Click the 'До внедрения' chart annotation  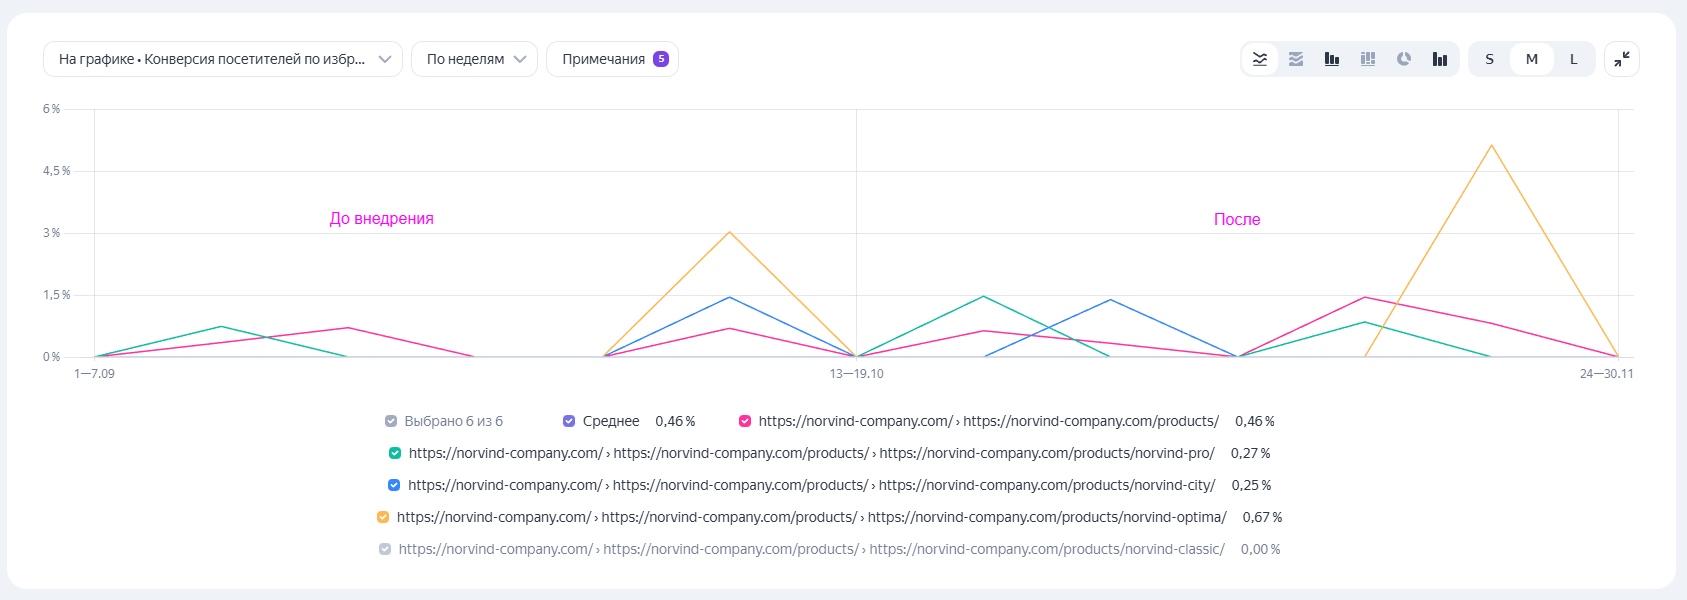382,218
